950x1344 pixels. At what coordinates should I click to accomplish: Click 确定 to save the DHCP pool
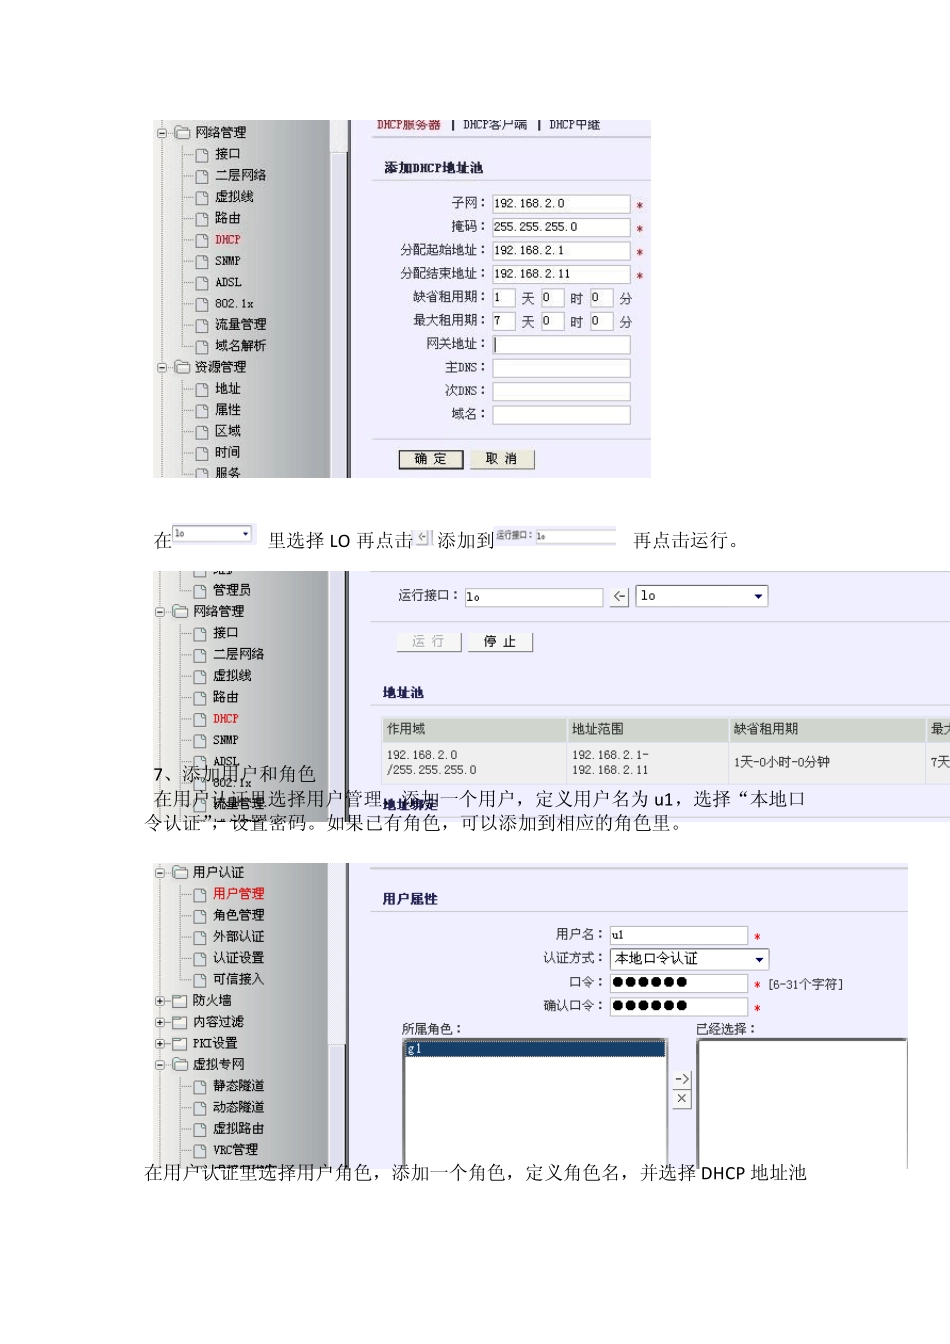pyautogui.click(x=431, y=459)
